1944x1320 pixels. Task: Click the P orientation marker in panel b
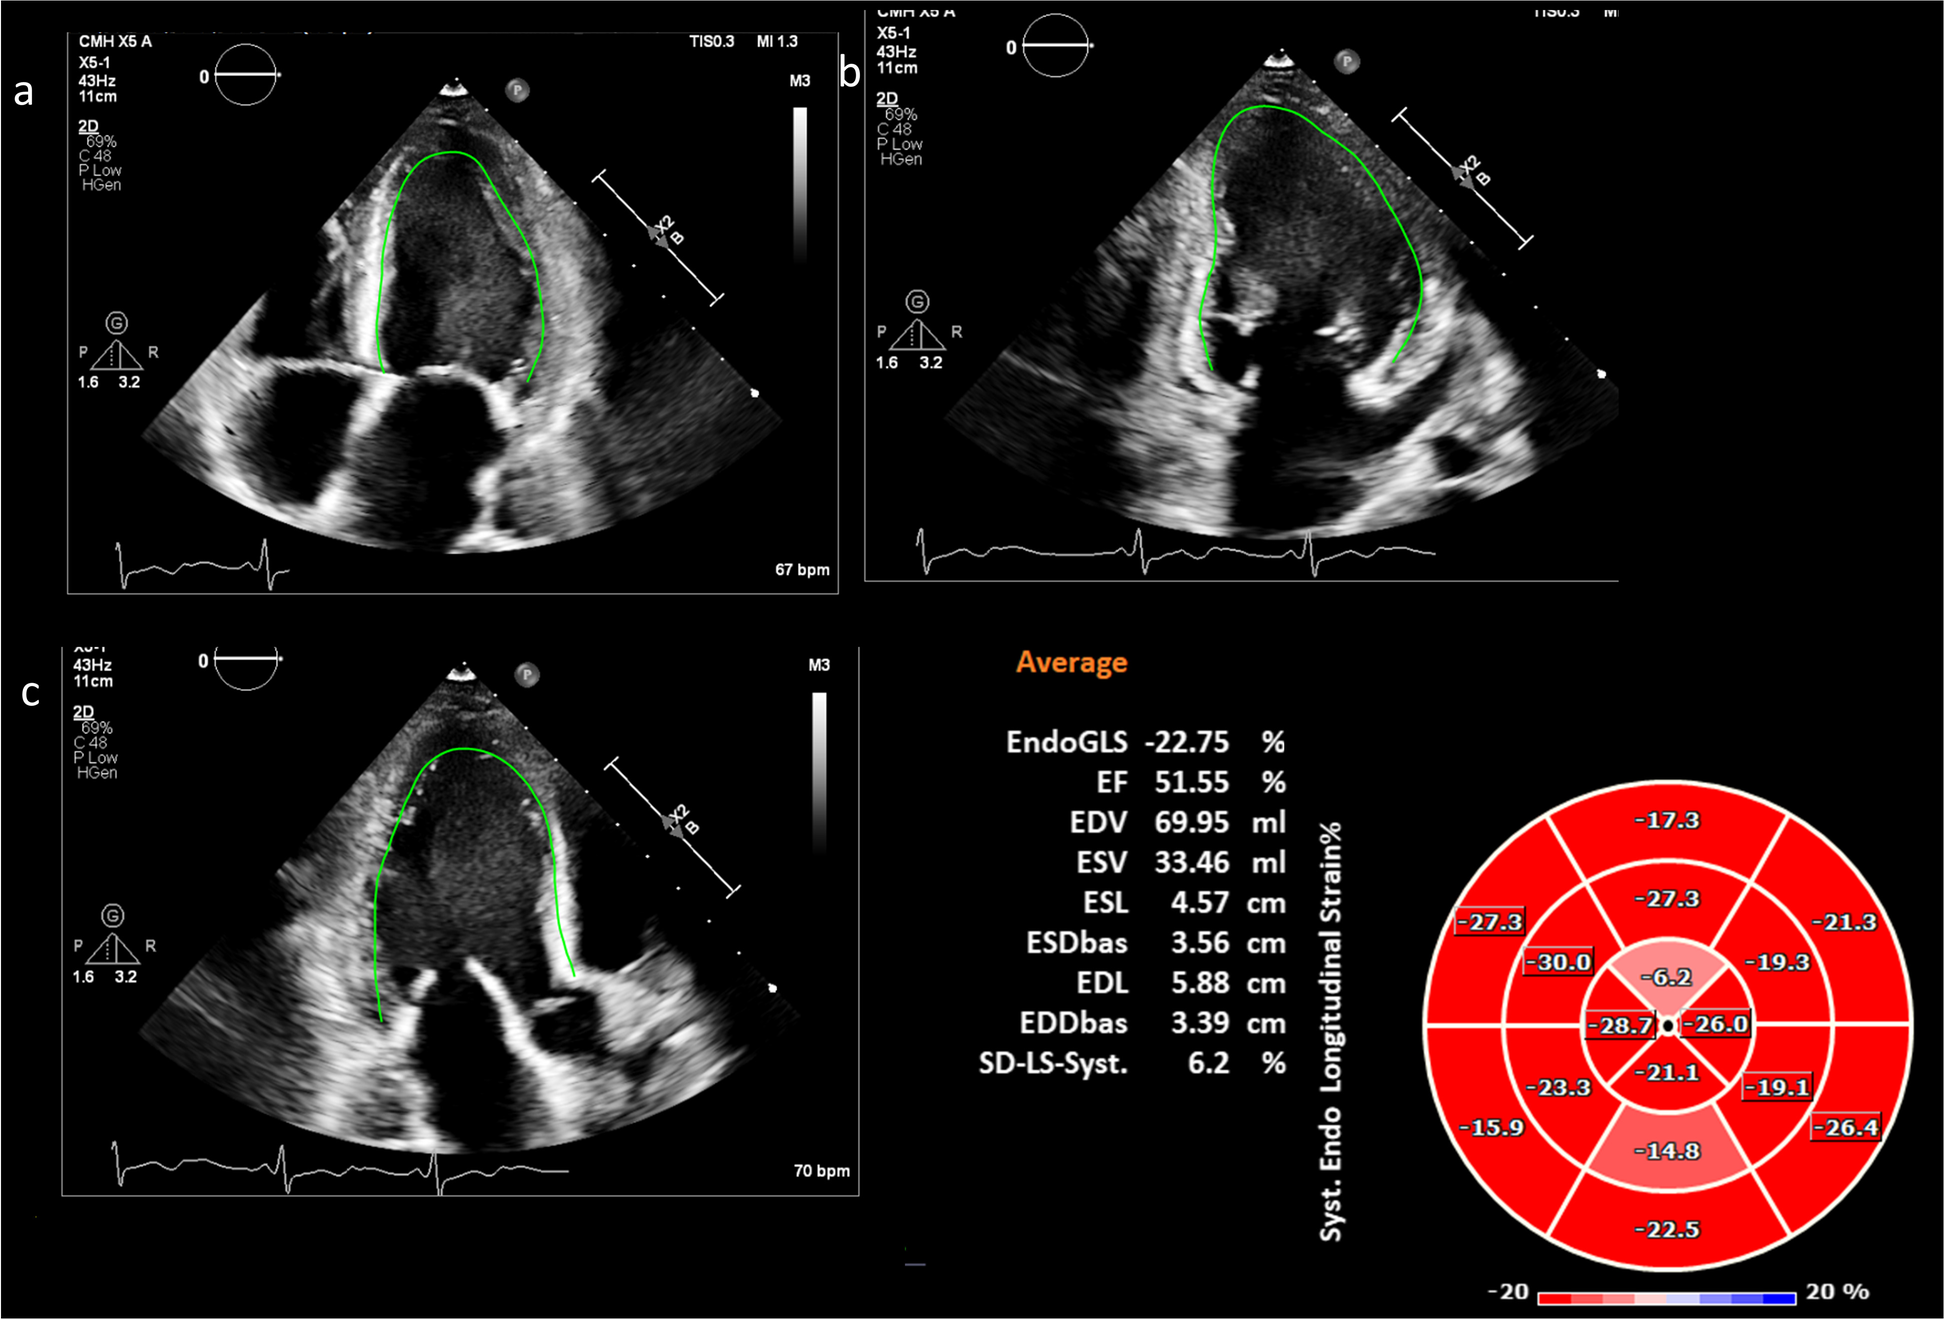coord(1347,62)
